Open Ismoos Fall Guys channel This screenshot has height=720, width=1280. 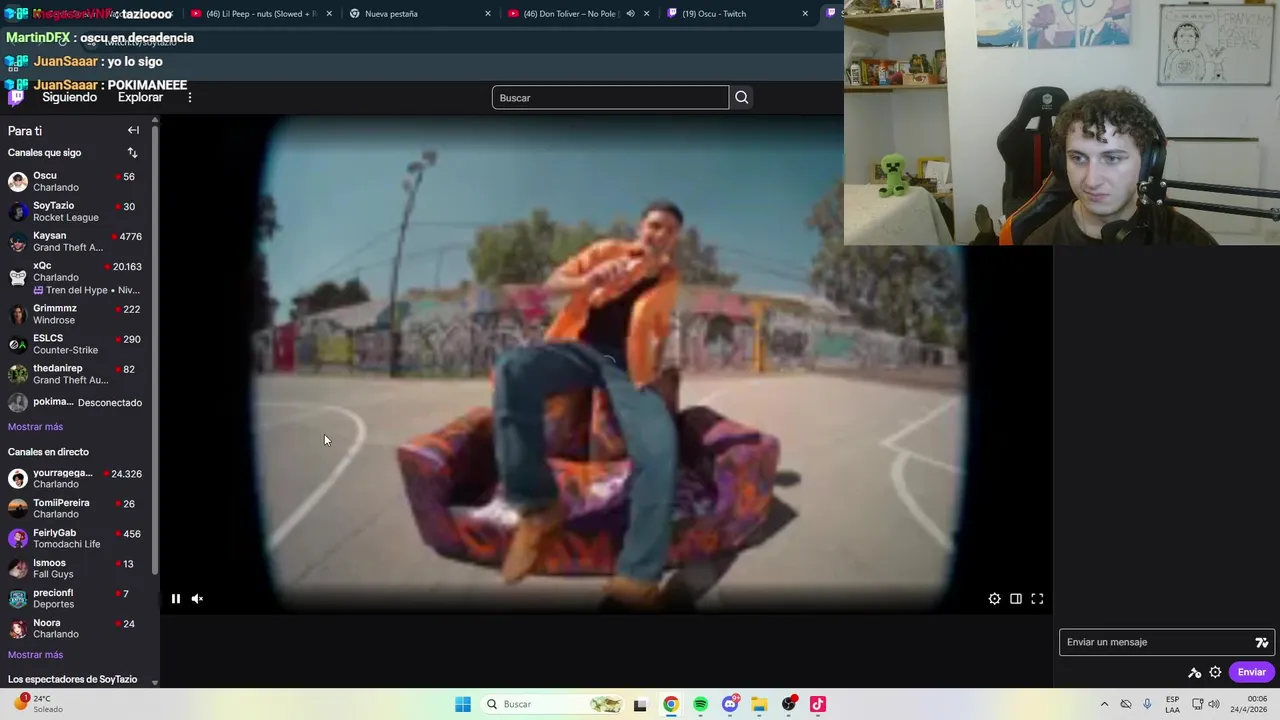[78, 568]
